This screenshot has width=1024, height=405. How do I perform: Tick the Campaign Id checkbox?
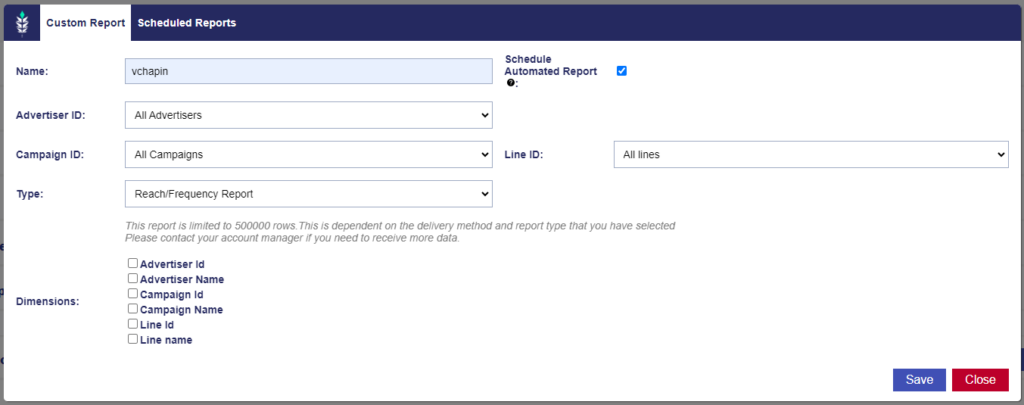(133, 293)
